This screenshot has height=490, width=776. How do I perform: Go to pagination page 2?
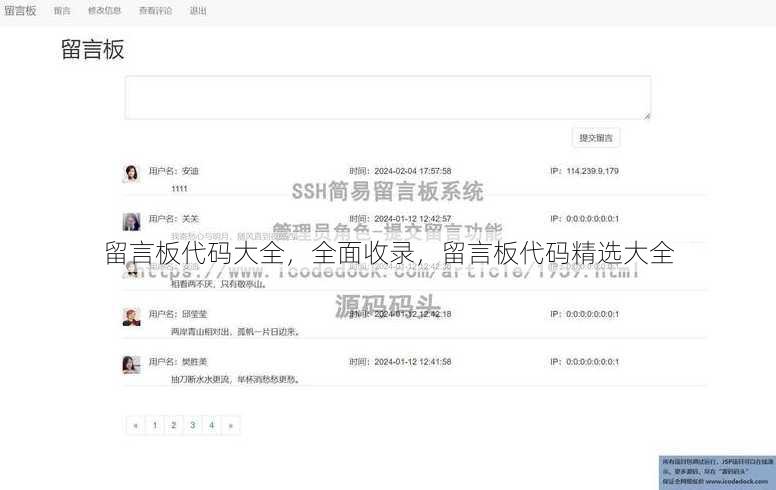174,425
